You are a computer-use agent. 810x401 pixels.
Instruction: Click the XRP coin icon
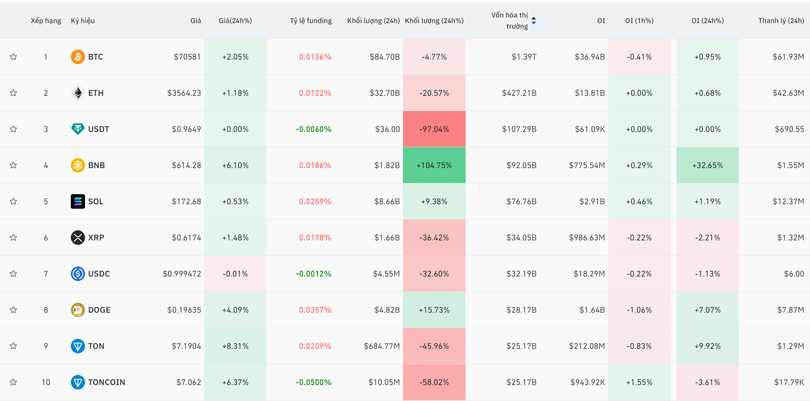click(x=77, y=237)
